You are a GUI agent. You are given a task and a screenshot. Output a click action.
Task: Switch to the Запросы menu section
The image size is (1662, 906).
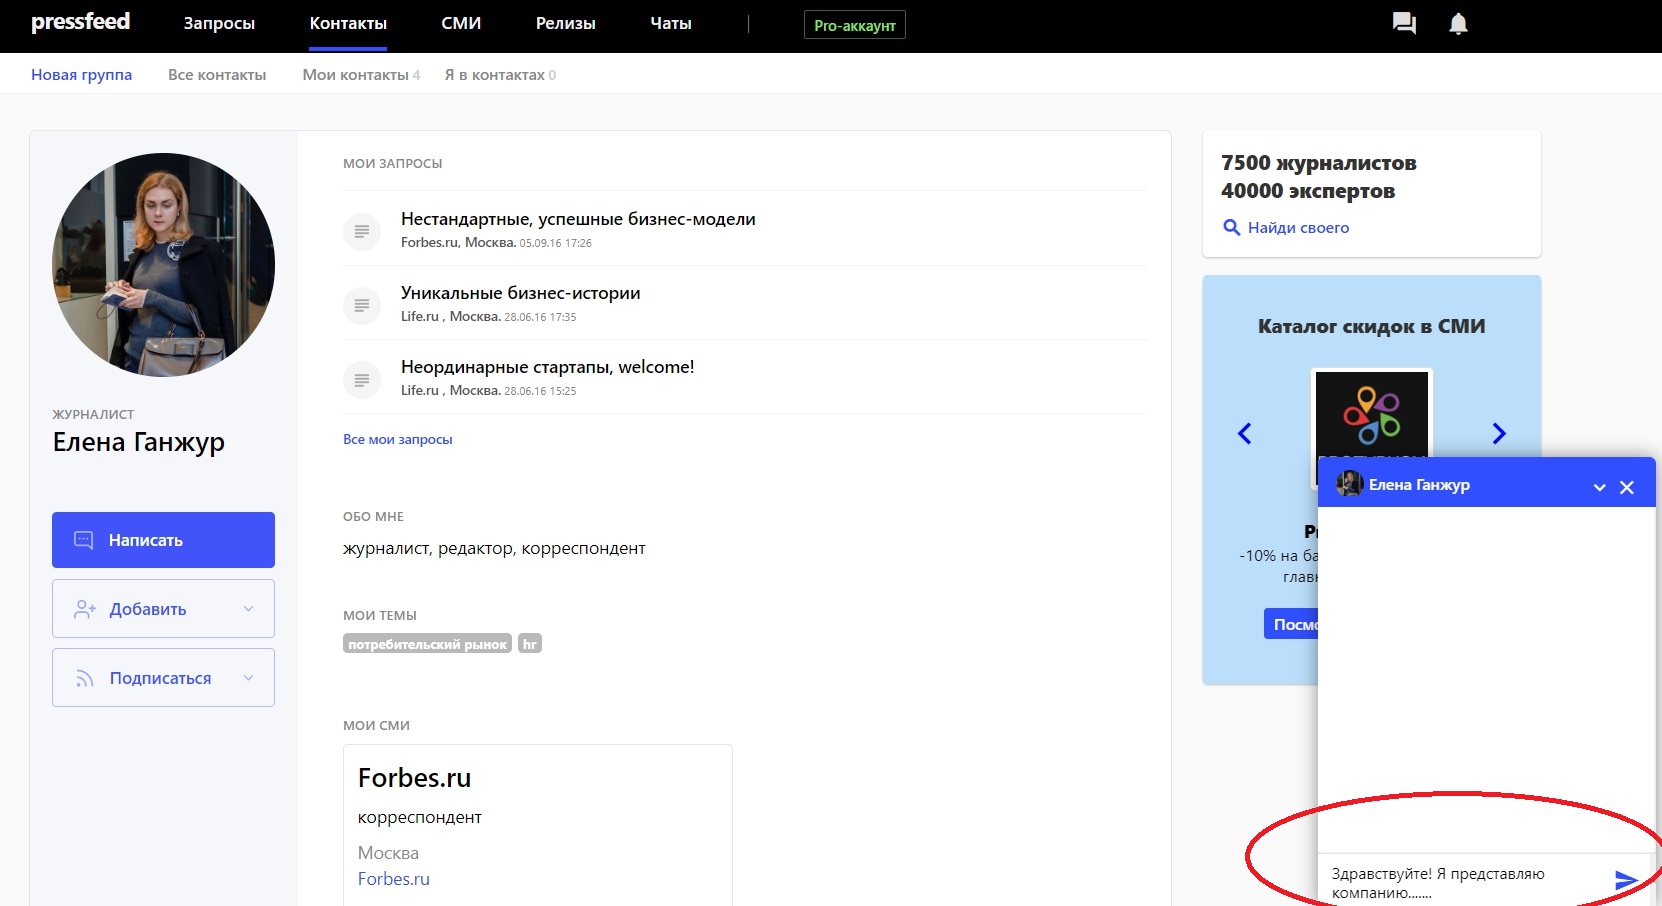pyautogui.click(x=219, y=23)
